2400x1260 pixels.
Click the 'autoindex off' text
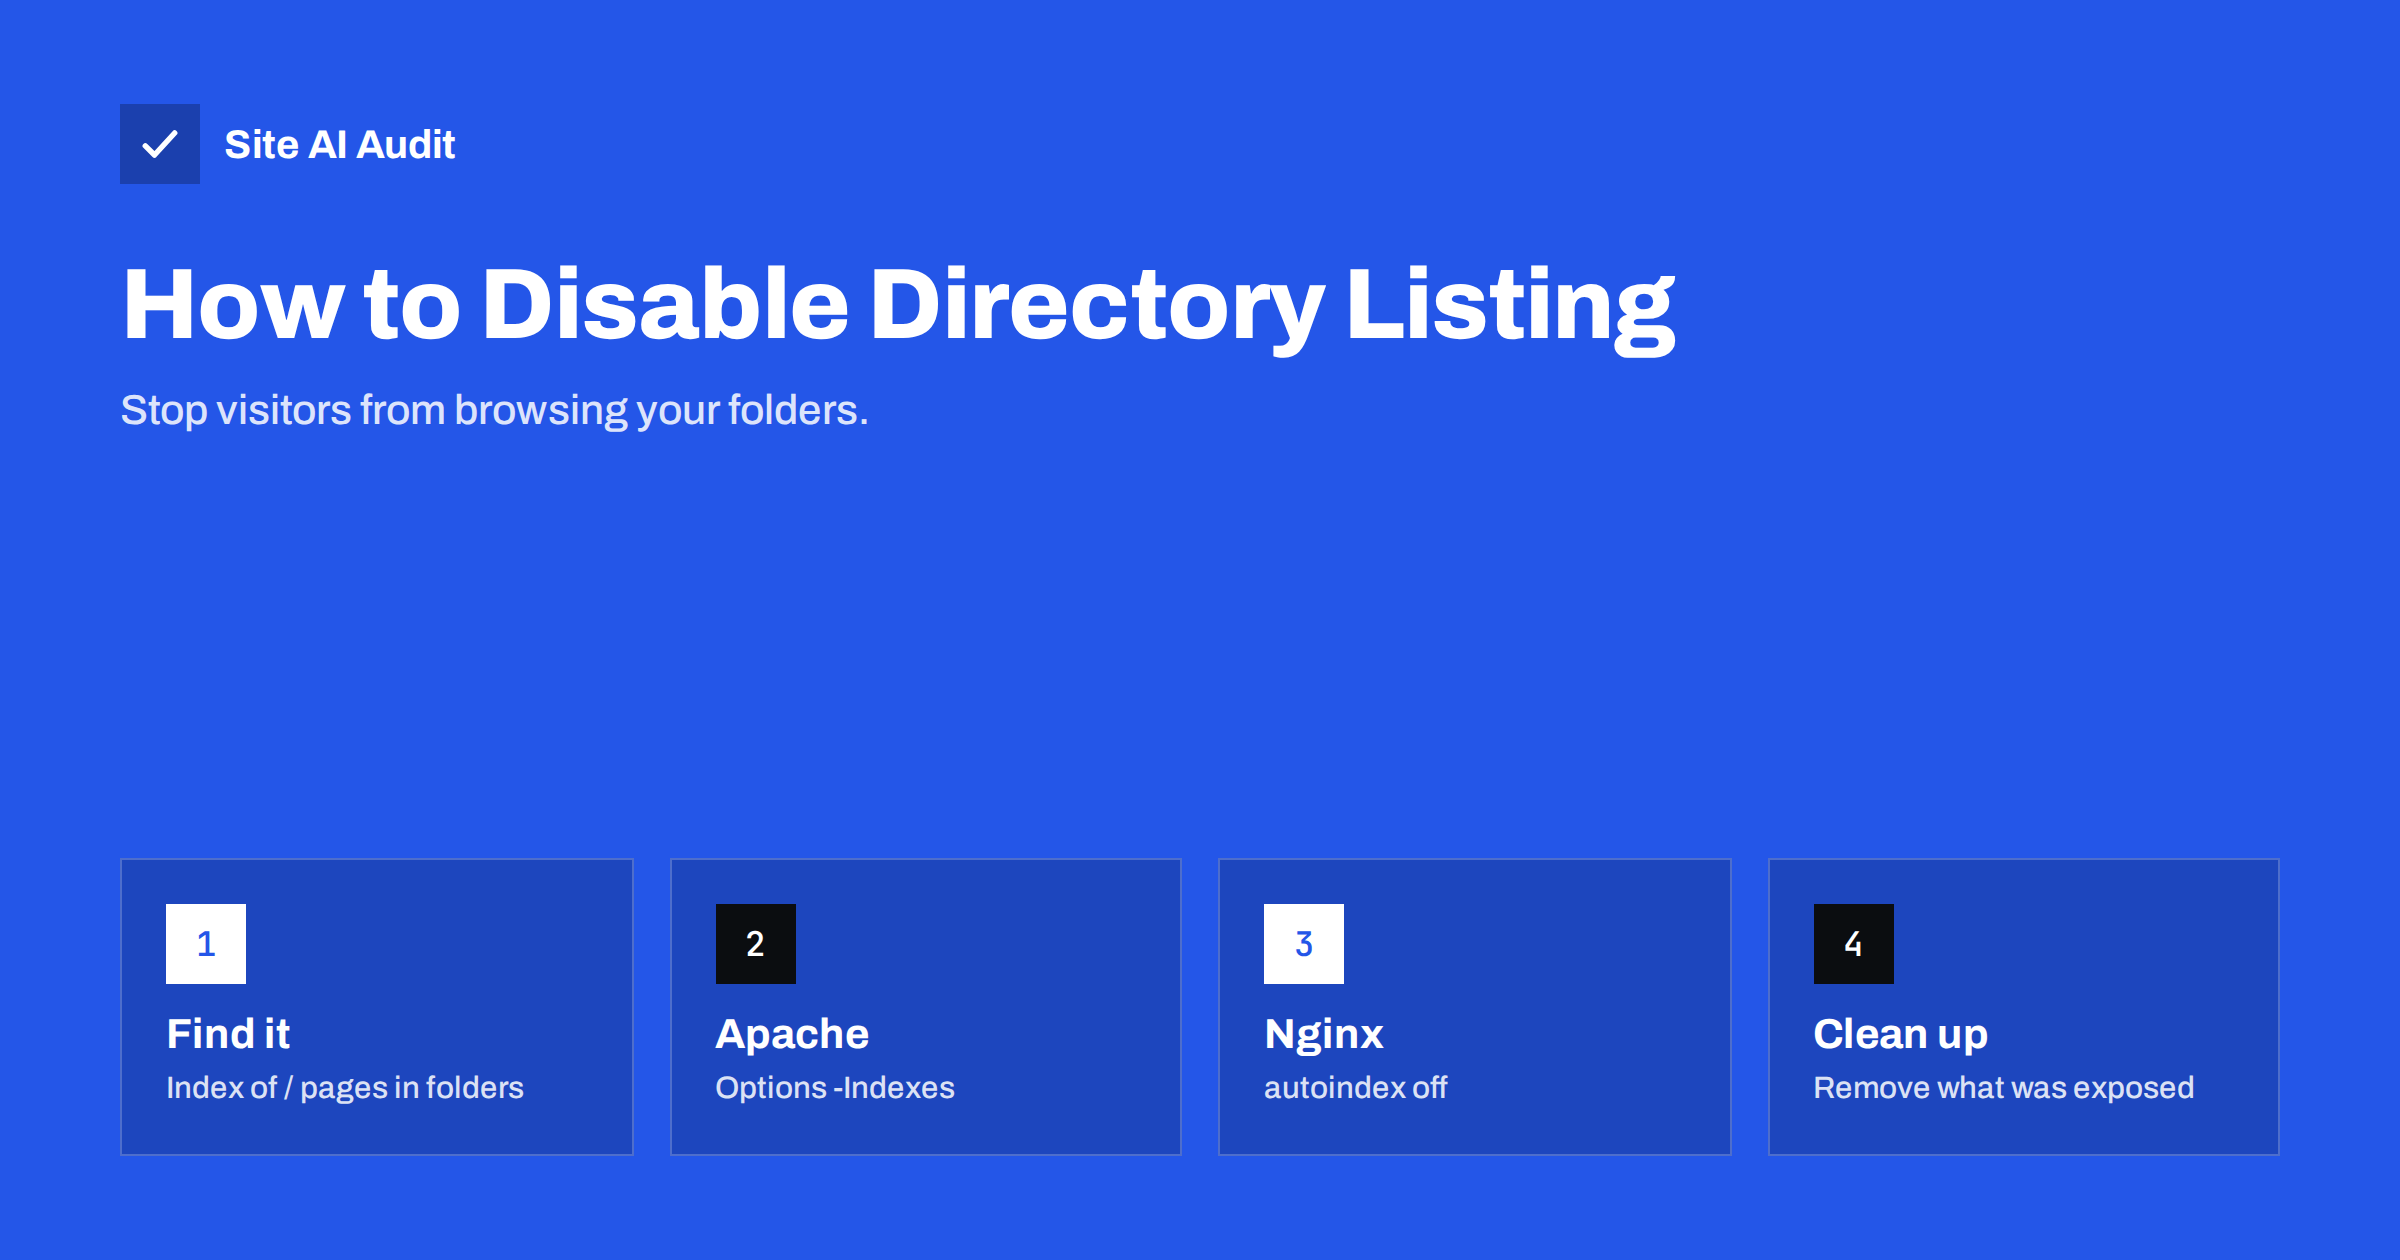click(1356, 1088)
